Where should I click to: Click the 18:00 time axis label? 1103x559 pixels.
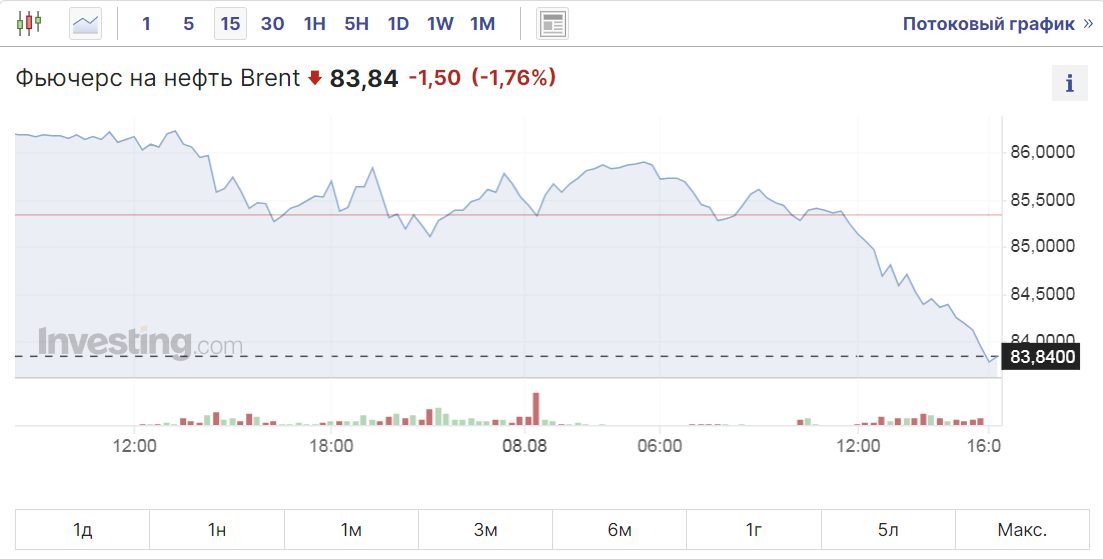(x=331, y=446)
